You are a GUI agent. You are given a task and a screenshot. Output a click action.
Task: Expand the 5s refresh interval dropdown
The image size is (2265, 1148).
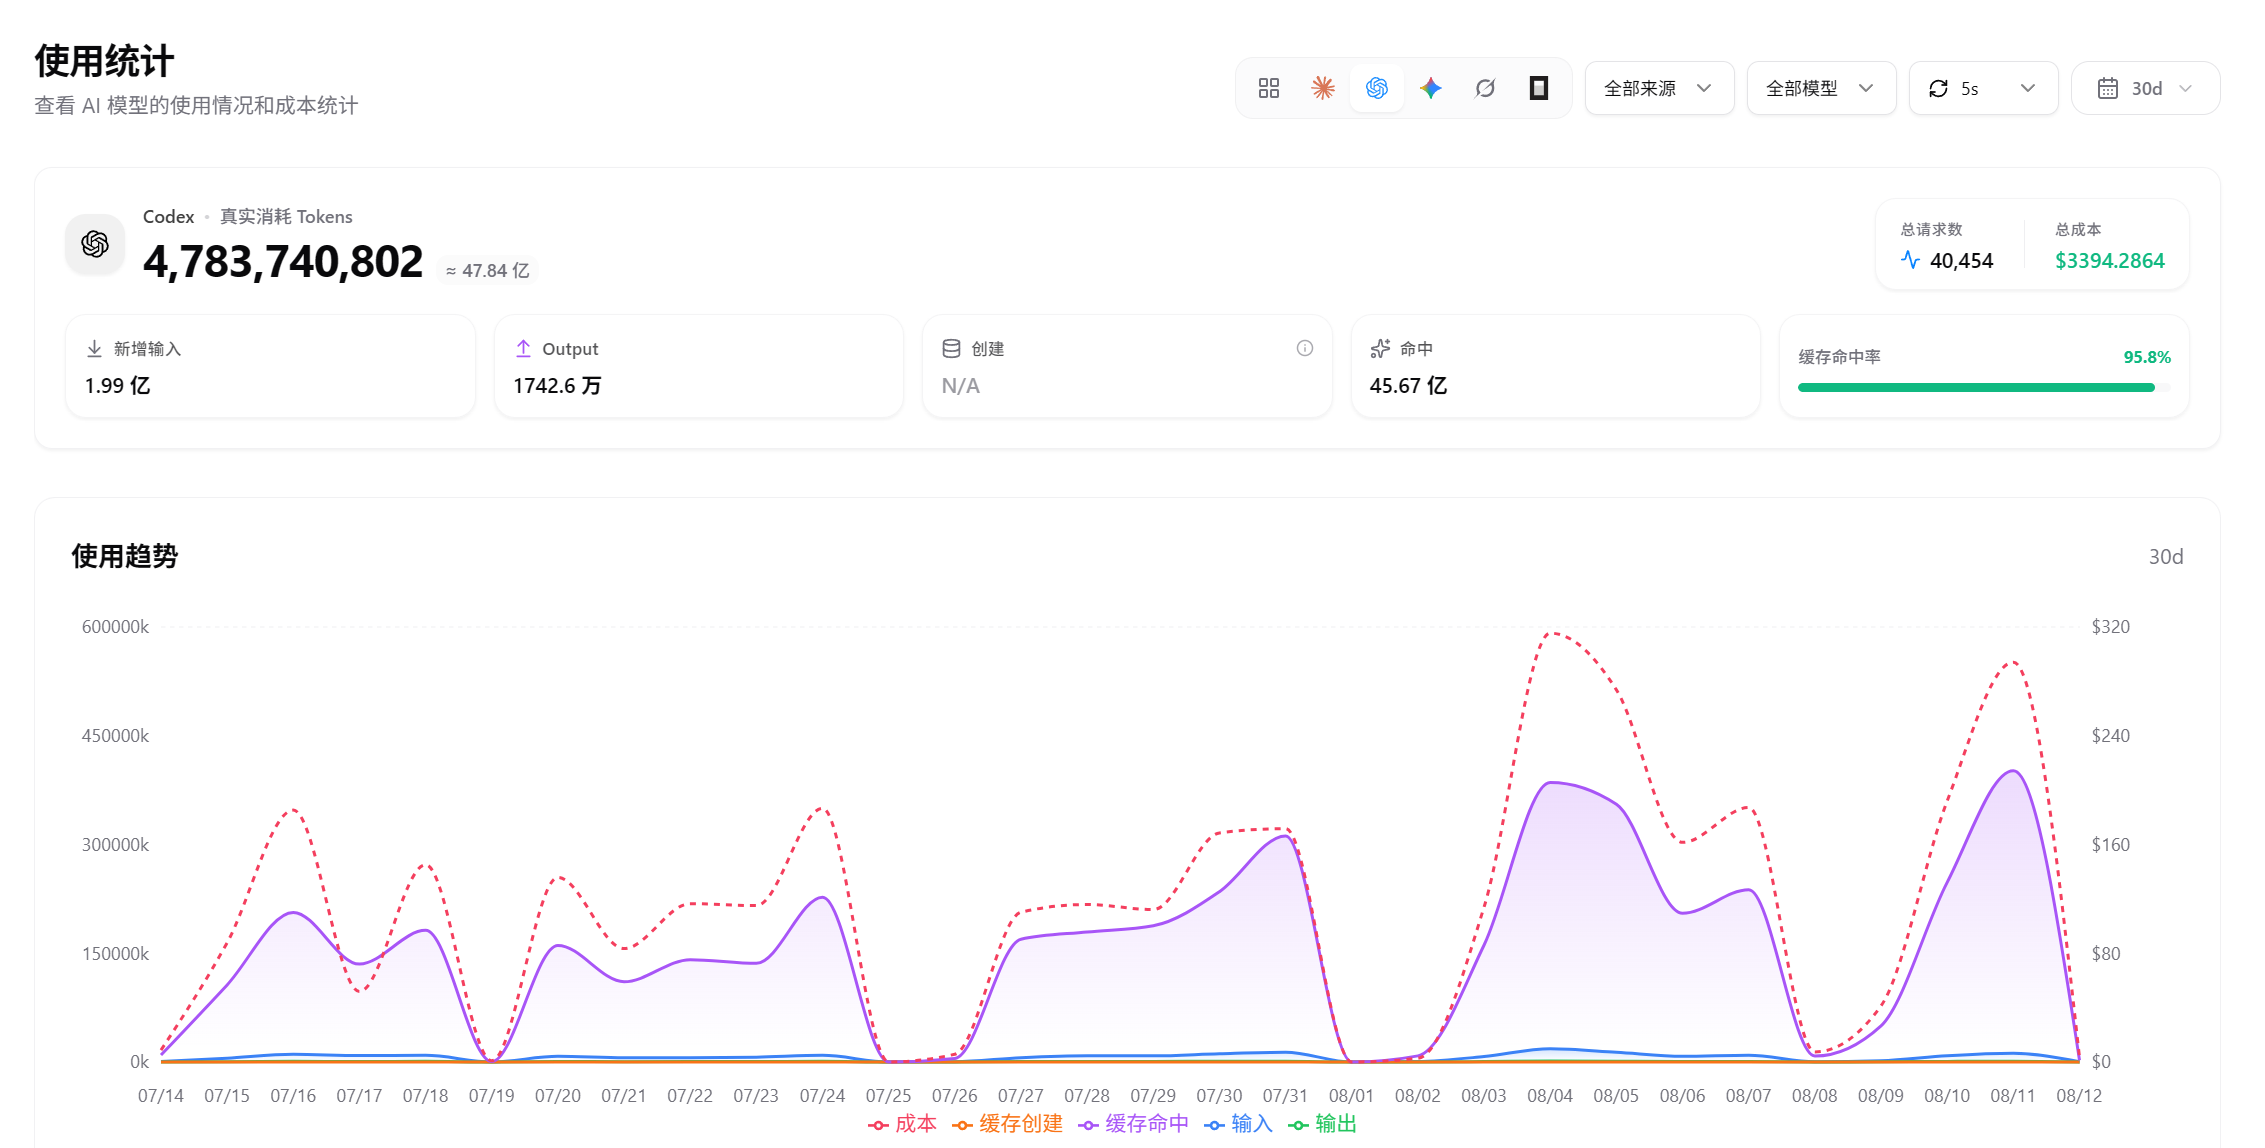[x=1984, y=88]
